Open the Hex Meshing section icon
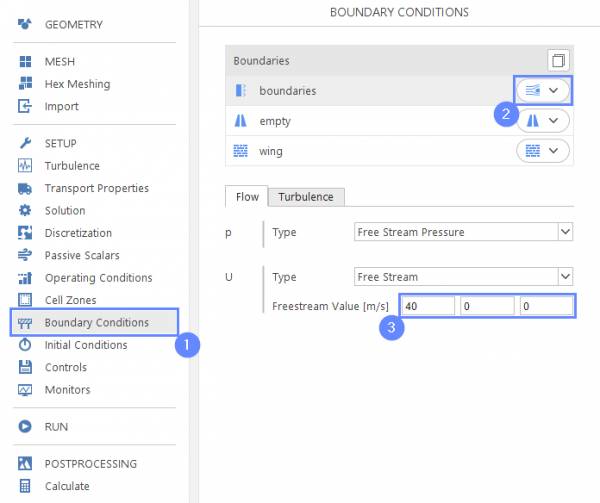 (25, 84)
